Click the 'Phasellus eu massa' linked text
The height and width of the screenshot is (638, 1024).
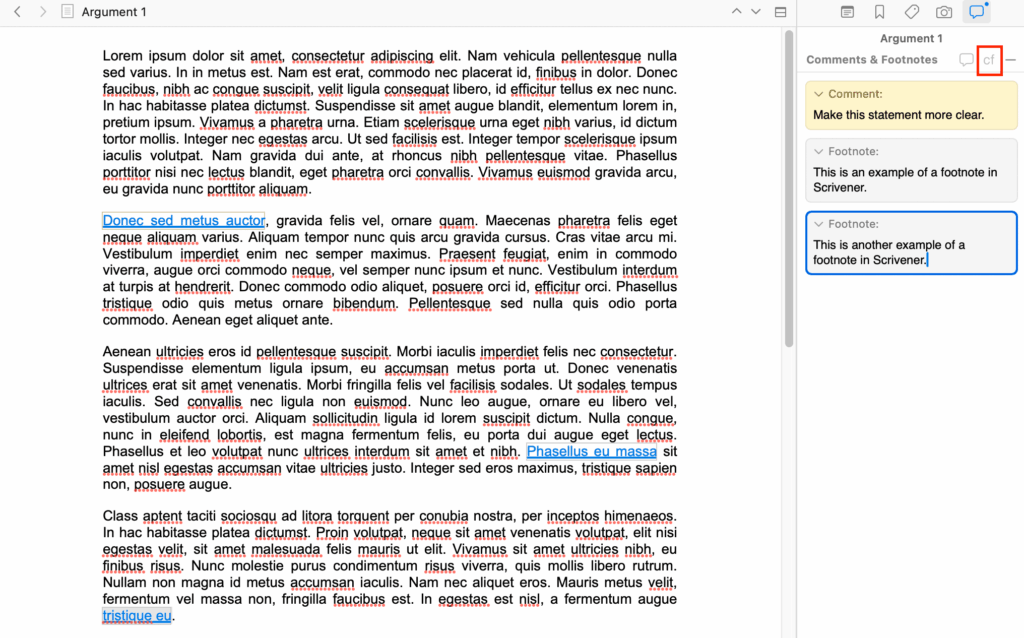(x=592, y=451)
